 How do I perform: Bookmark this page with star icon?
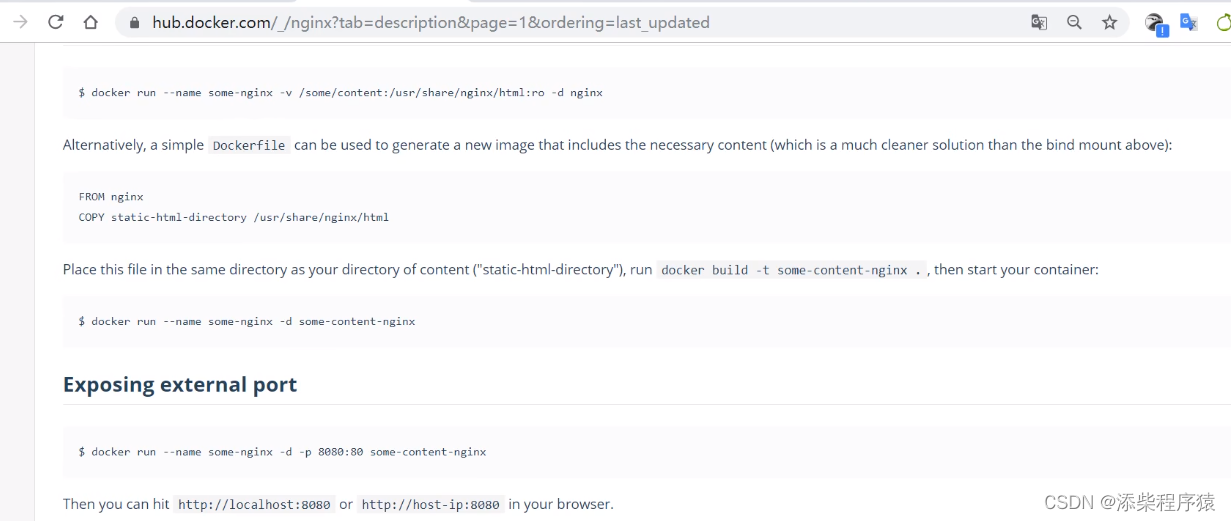[1109, 22]
